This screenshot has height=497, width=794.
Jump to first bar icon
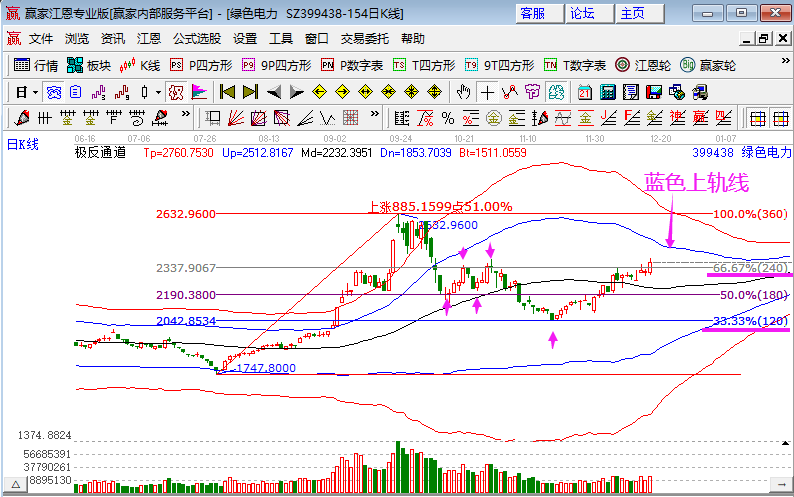pyautogui.click(x=227, y=92)
